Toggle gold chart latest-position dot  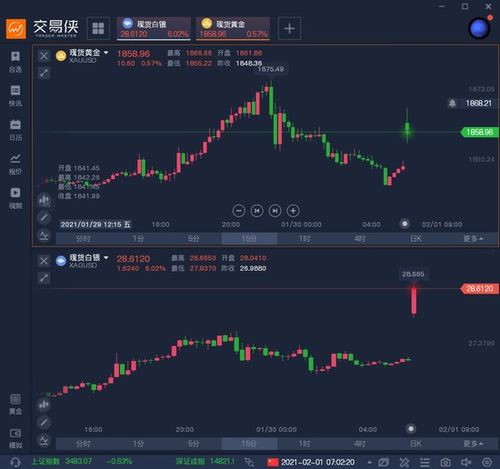point(405,224)
